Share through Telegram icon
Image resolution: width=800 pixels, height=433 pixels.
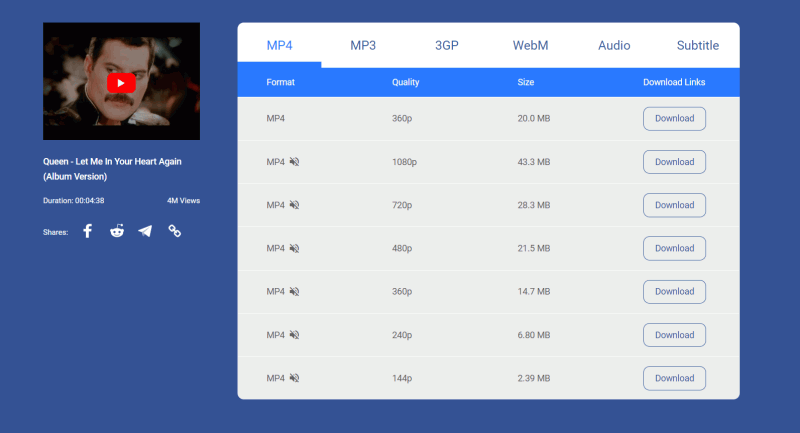145,231
